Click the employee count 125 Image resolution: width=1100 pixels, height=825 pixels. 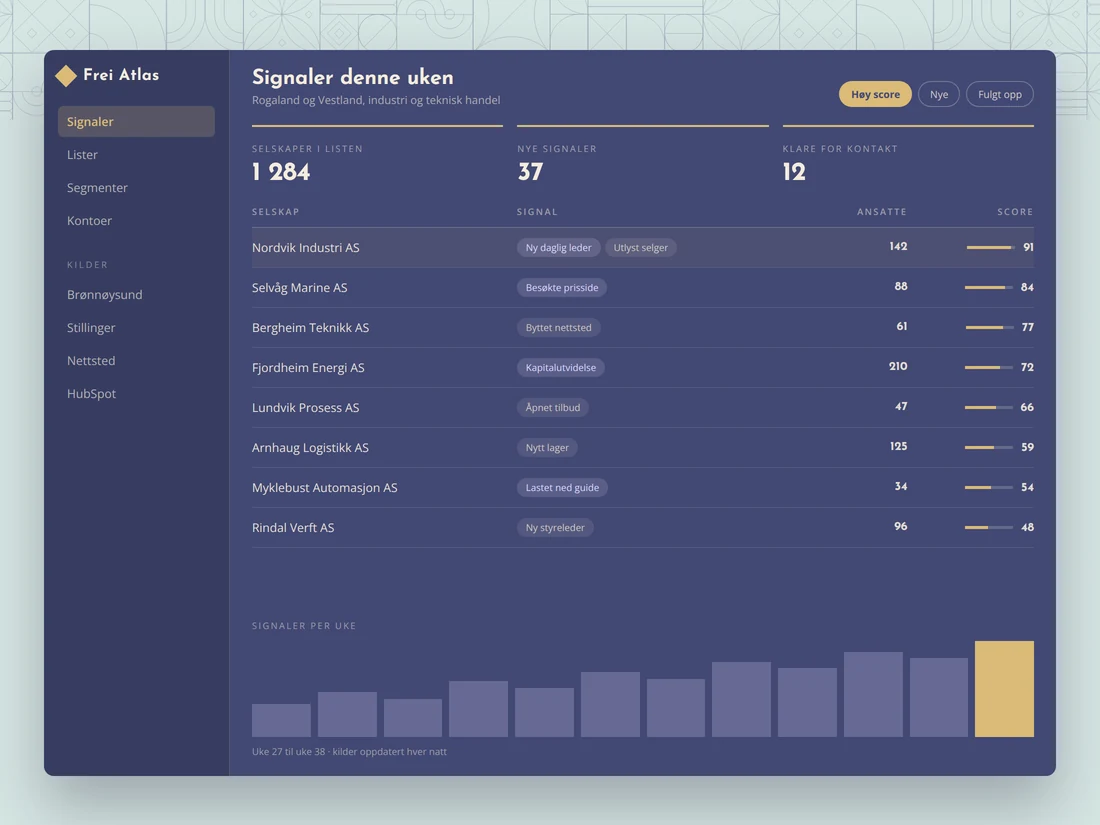pyautogui.click(x=898, y=447)
